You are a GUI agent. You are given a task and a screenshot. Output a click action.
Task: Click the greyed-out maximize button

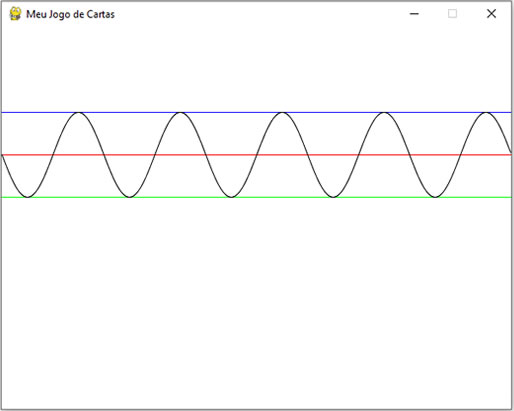coord(452,14)
